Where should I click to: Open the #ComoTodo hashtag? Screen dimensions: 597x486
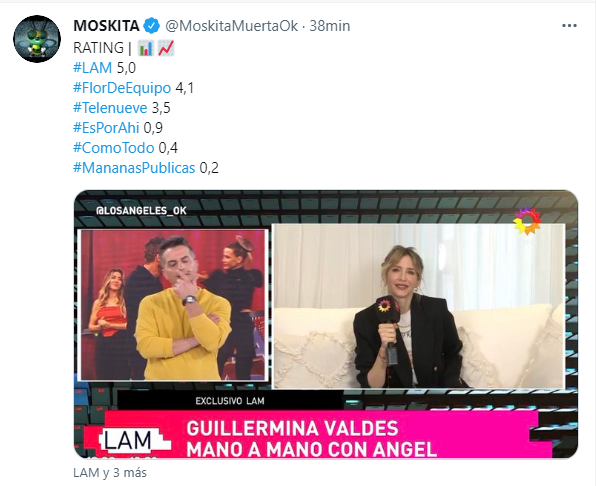[x=113, y=148]
